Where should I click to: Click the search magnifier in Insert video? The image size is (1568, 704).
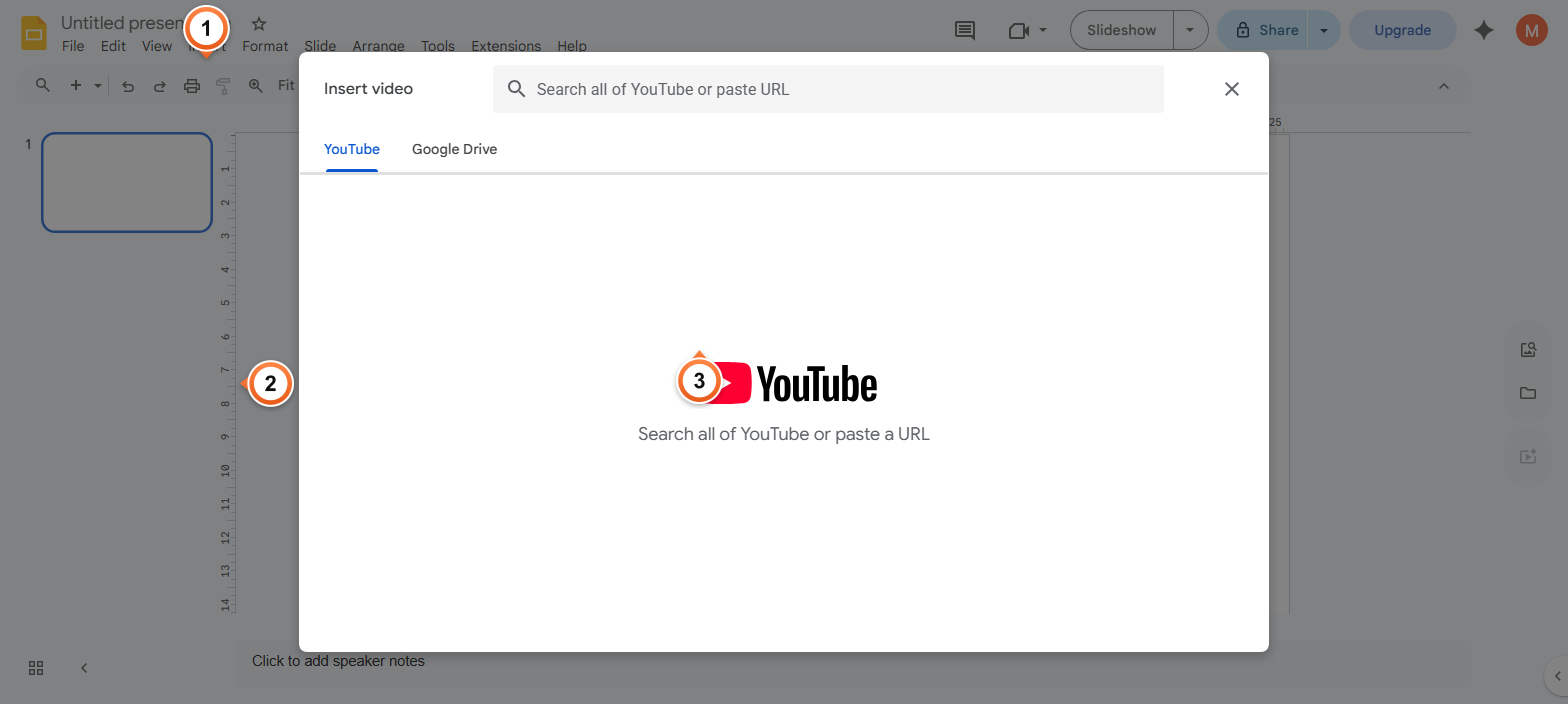[516, 89]
